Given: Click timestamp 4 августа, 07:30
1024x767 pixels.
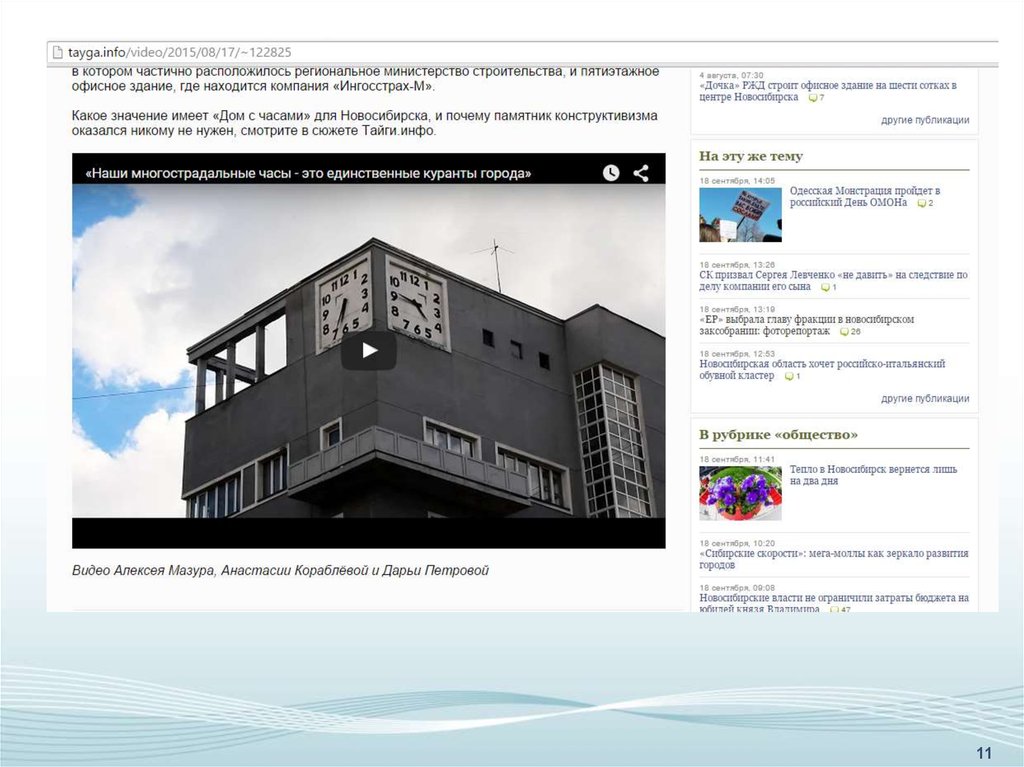Looking at the screenshot, I should [x=731, y=75].
